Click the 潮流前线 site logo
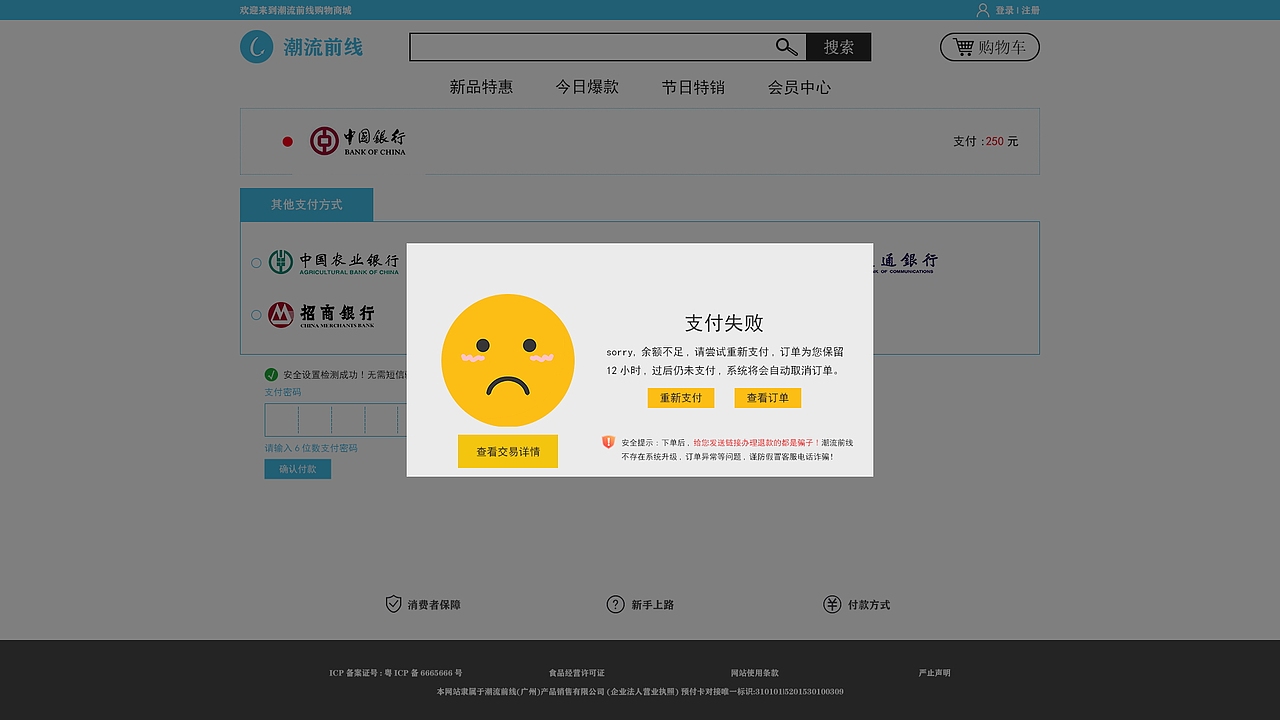1280x720 pixels. tap(300, 46)
